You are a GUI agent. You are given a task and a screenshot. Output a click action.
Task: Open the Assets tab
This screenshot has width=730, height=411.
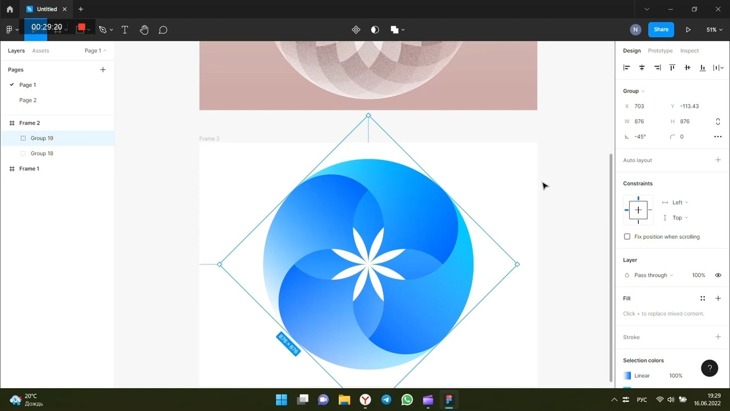(x=40, y=50)
